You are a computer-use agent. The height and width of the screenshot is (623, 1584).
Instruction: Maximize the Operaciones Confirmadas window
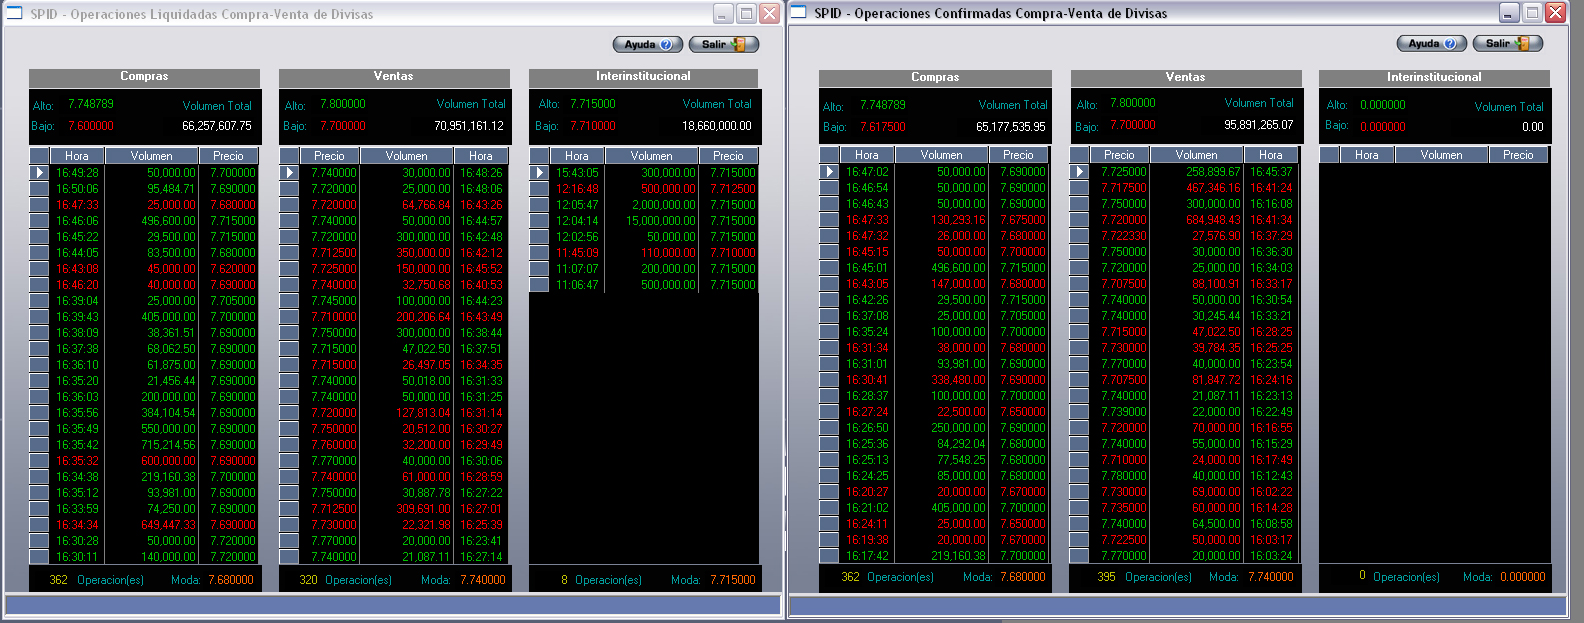(x=1532, y=13)
